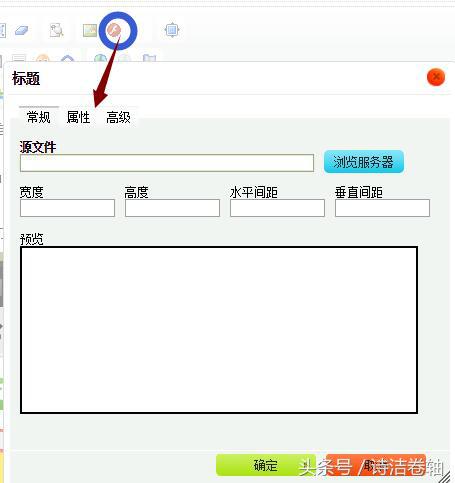Click the insert image toolbar icon
Image resolution: width=455 pixels, height=483 pixels.
(x=90, y=30)
